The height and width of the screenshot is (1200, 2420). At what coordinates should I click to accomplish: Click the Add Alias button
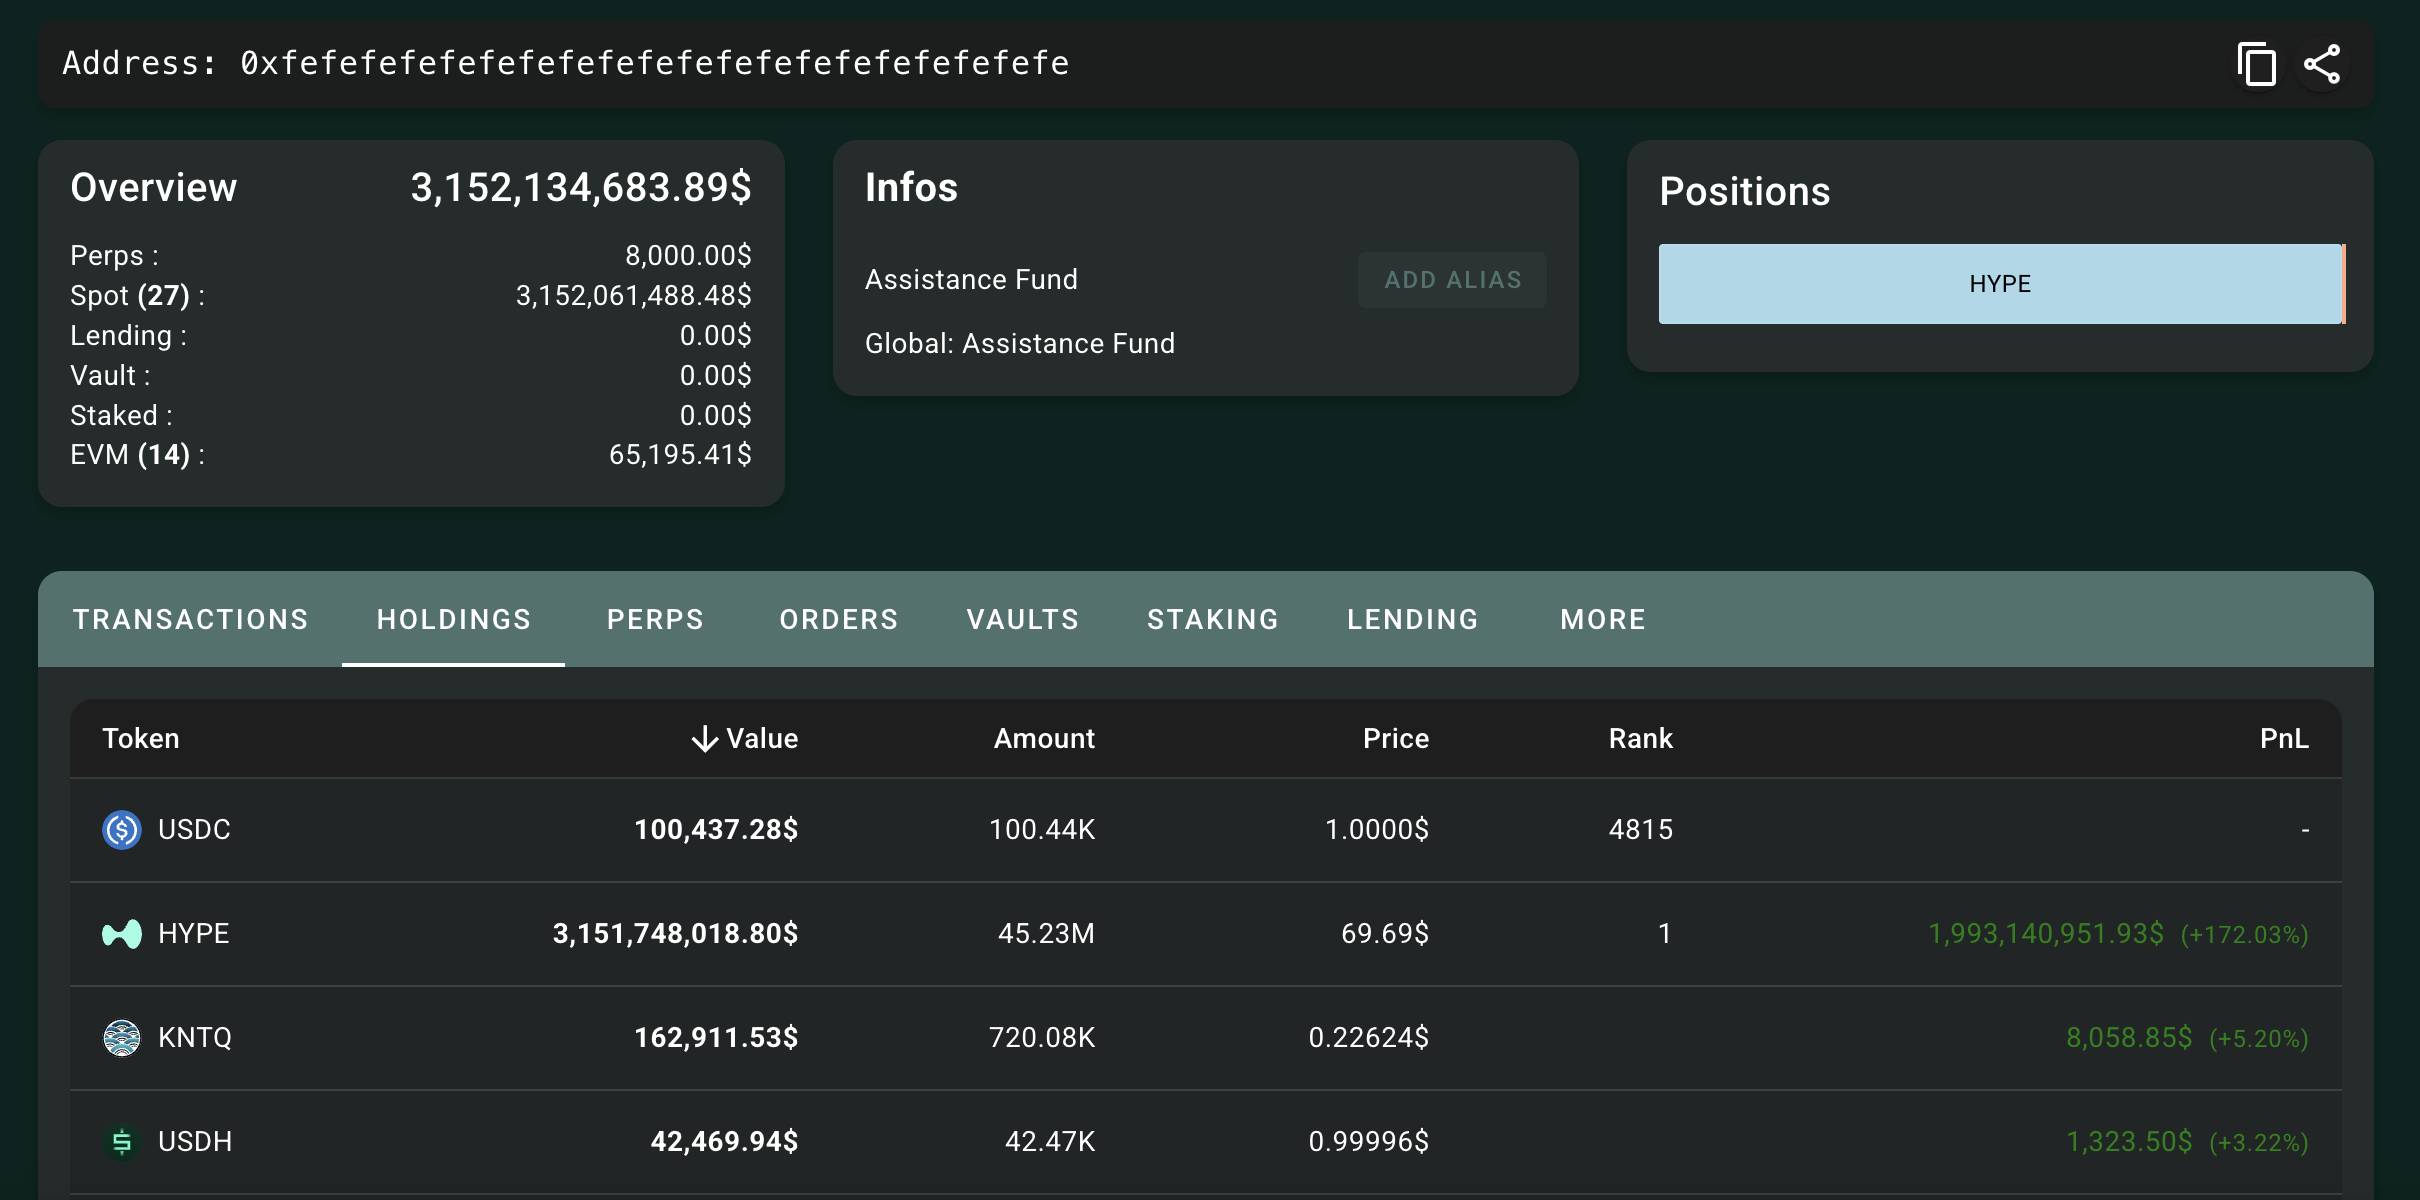1453,280
